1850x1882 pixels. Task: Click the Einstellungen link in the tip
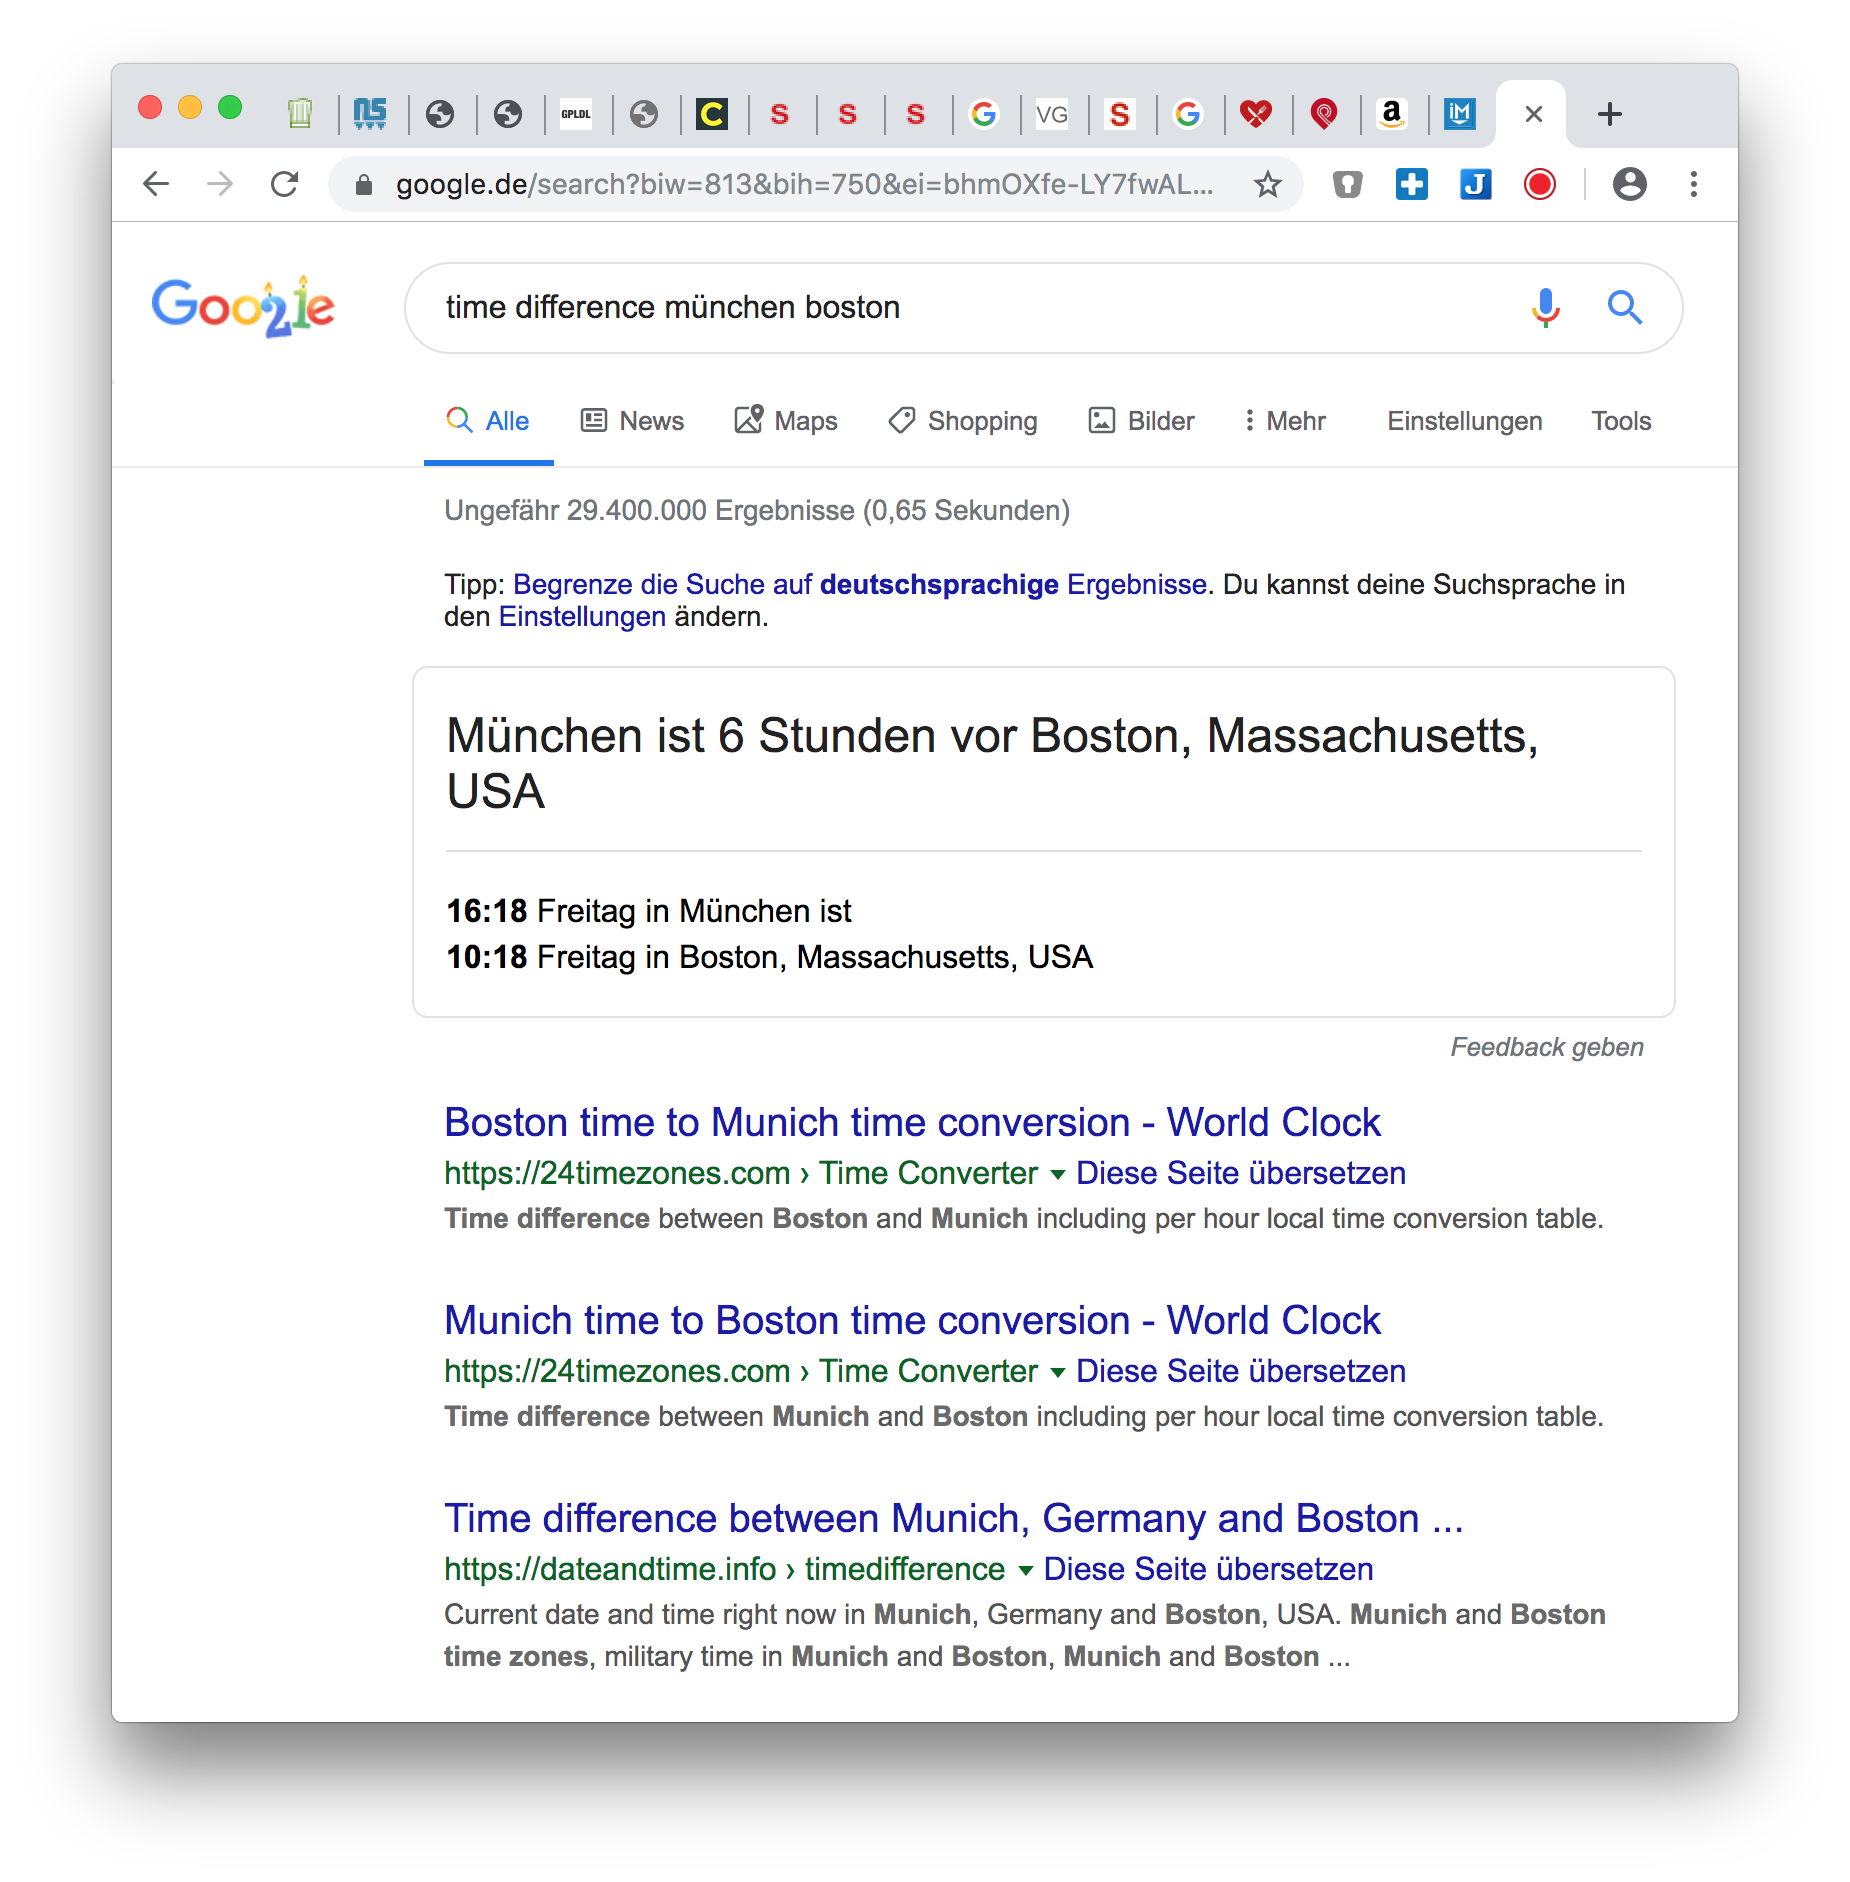pos(582,616)
